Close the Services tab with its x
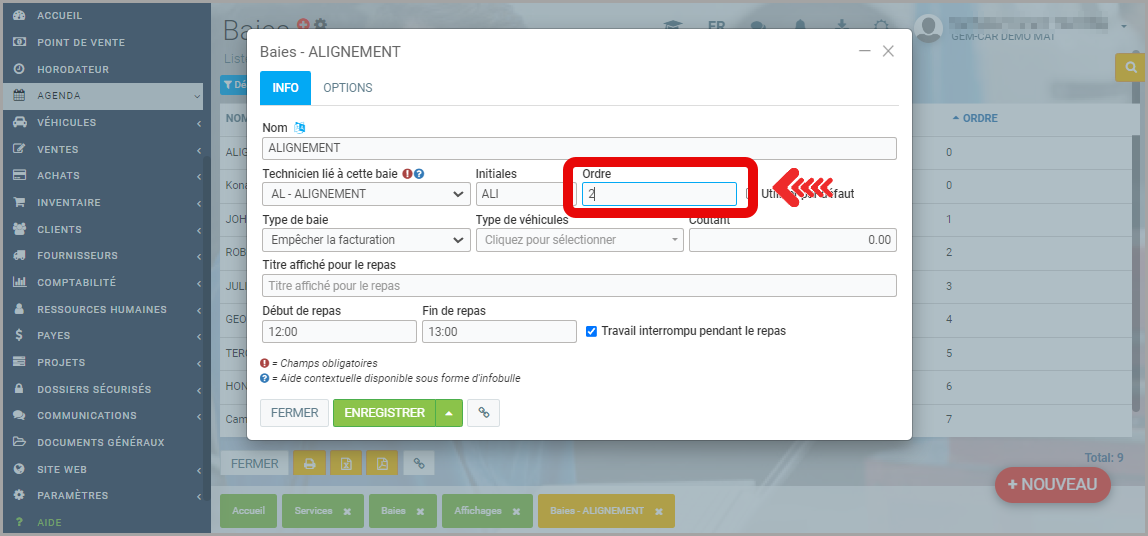This screenshot has width=1148, height=536. click(347, 511)
